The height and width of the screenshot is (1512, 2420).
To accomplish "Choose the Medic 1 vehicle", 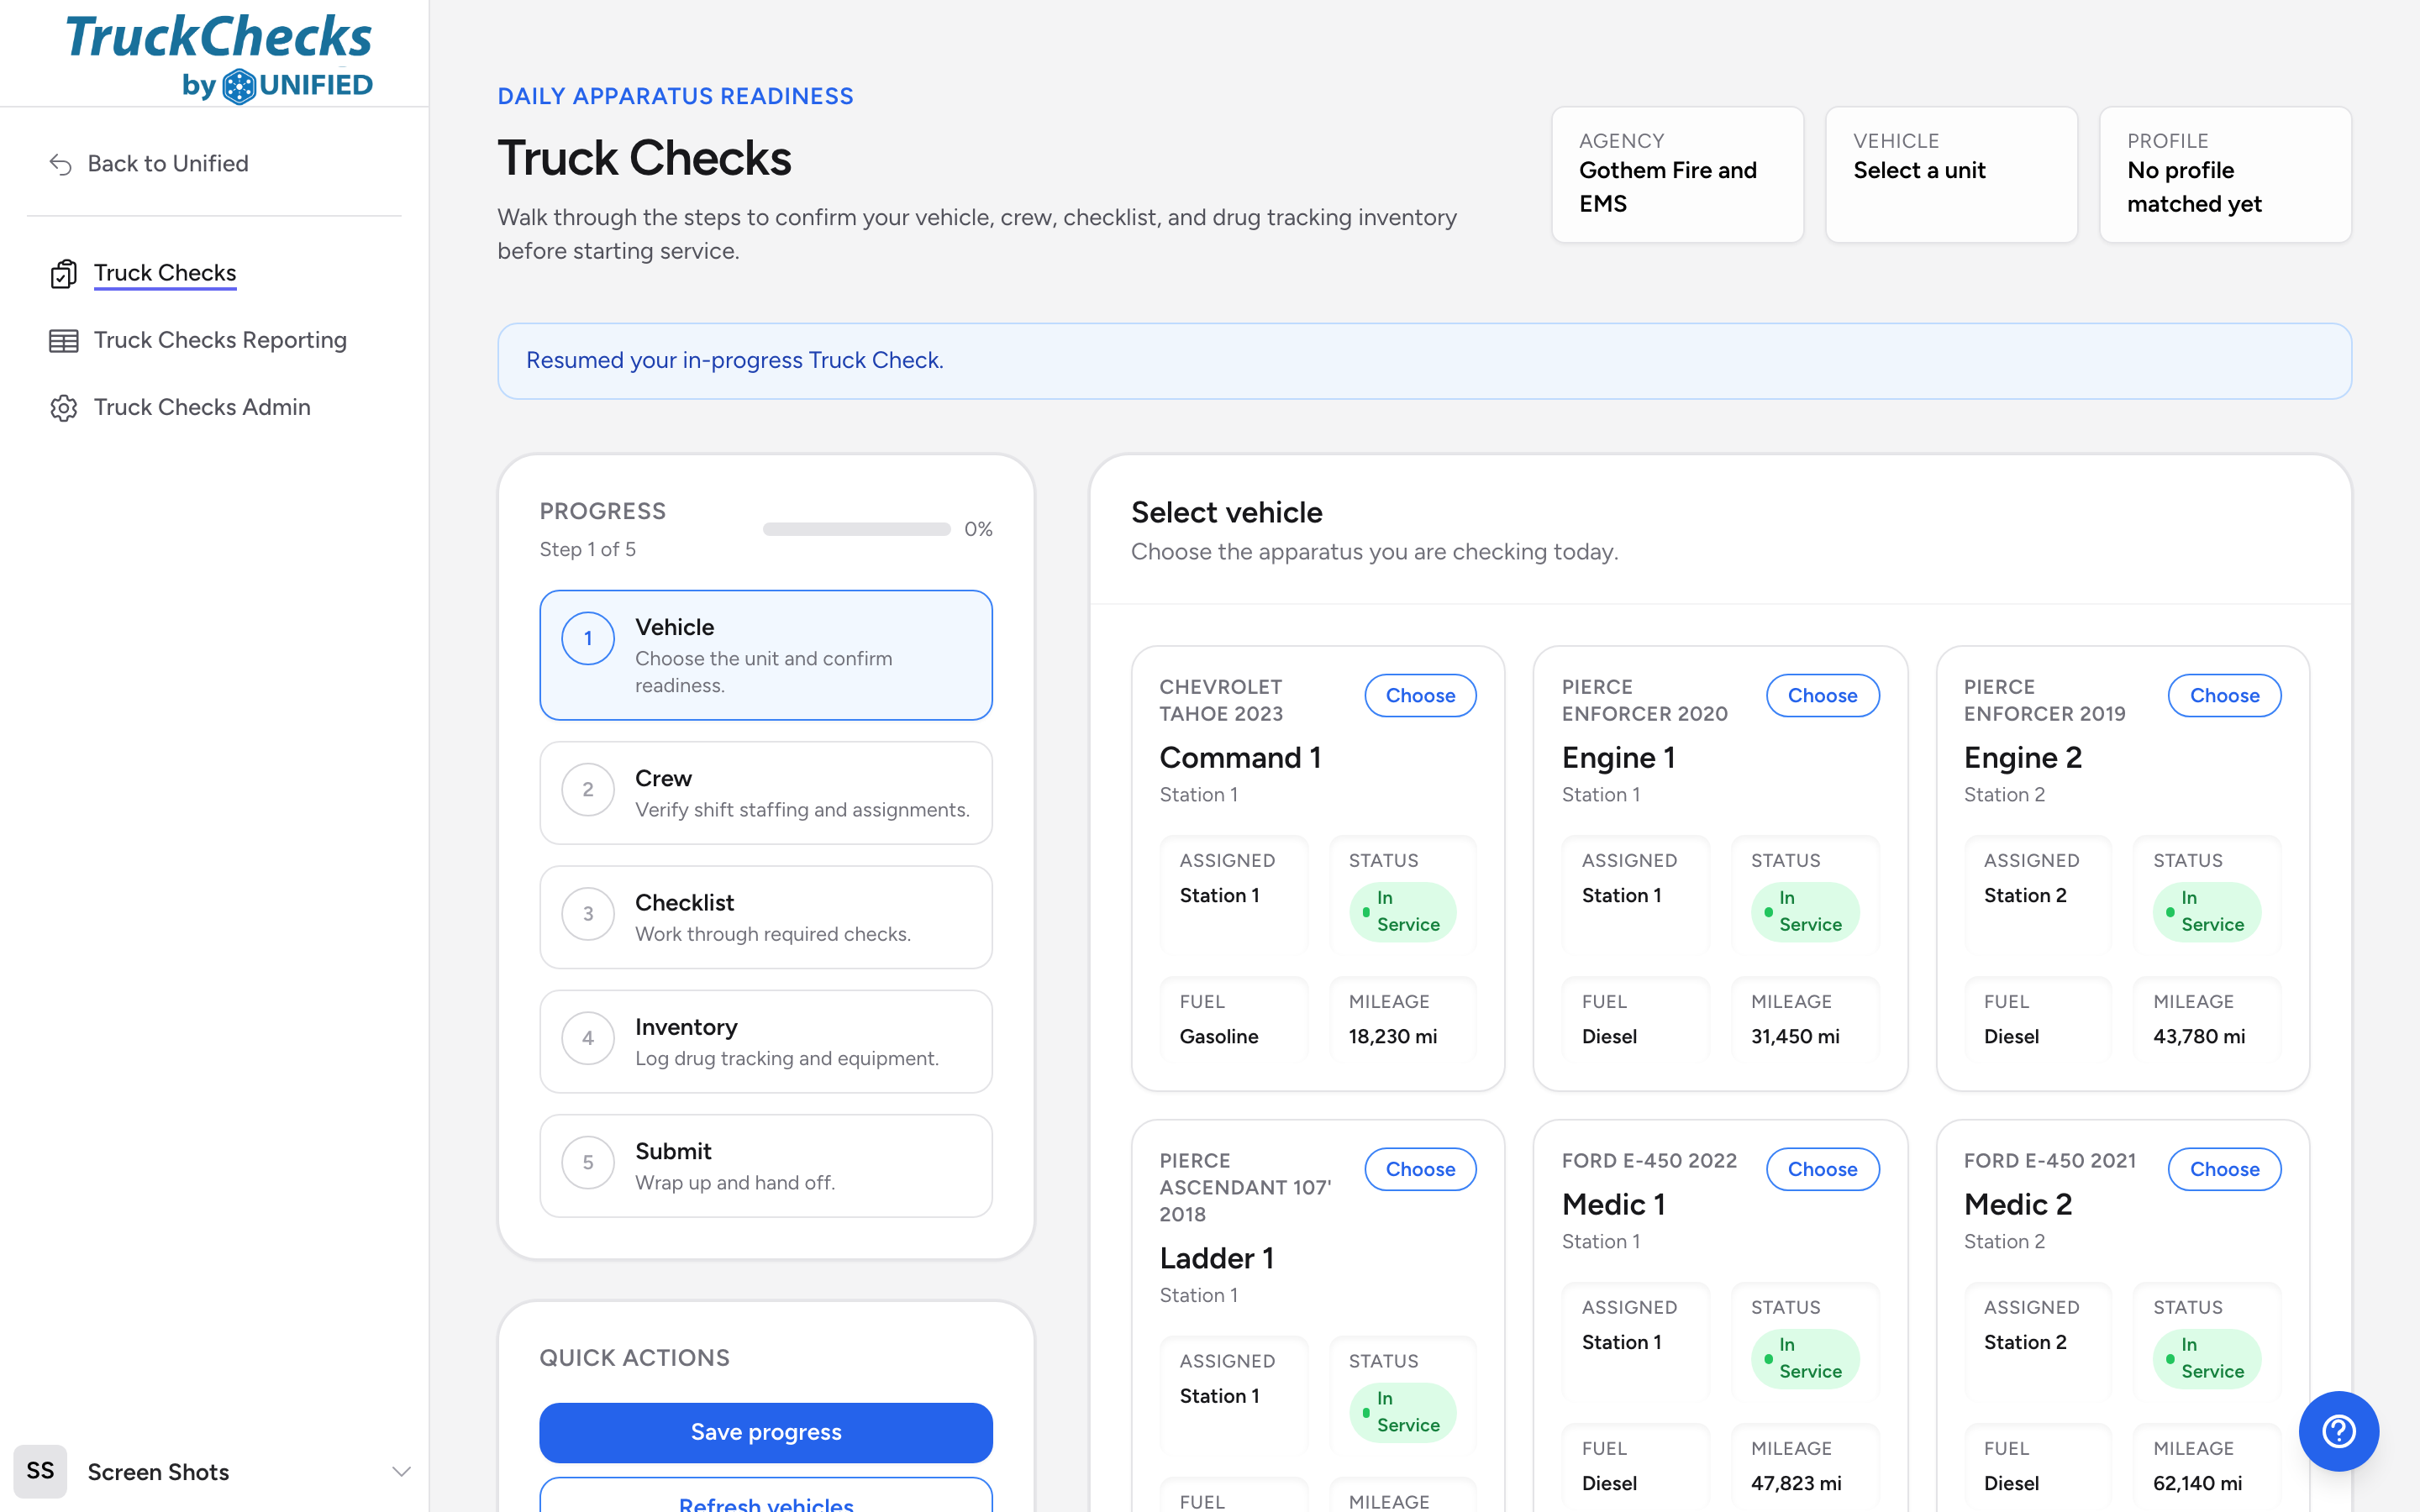I will (1822, 1169).
